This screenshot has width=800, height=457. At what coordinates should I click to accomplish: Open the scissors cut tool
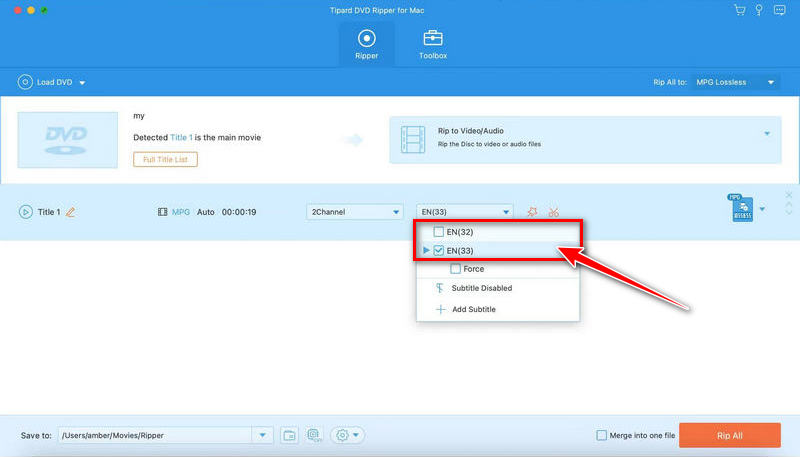click(554, 212)
